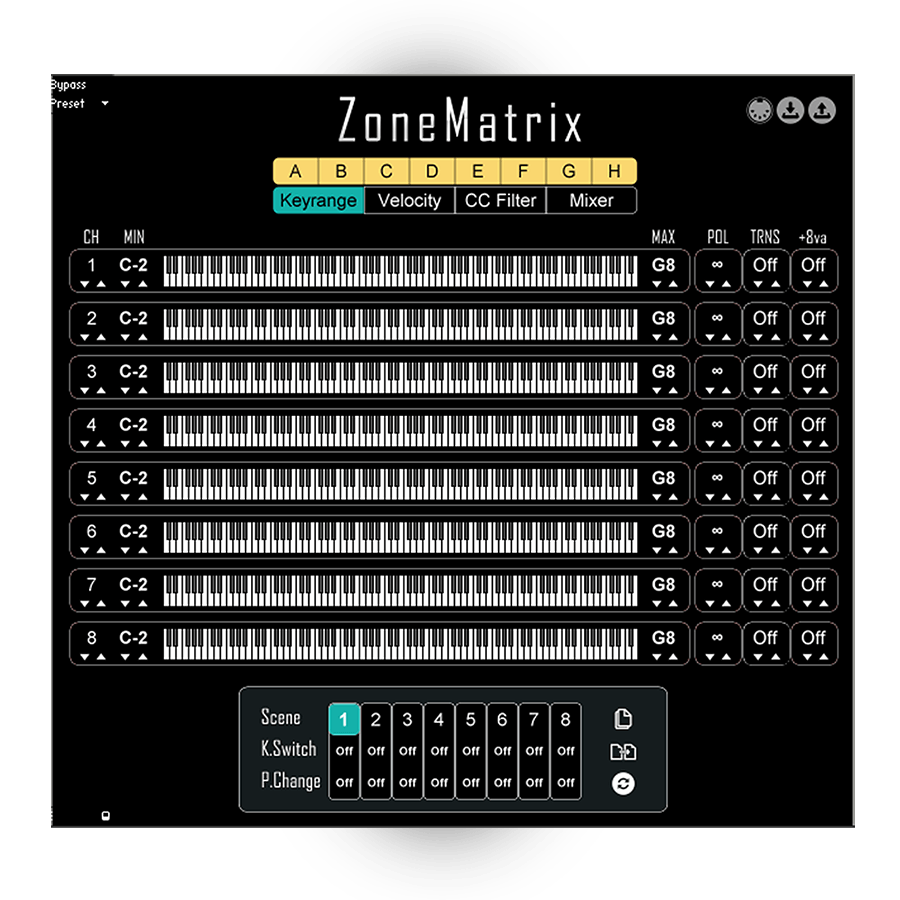Screen dimensions: 900x900
Task: Select Scene 7 button
Action: [534, 719]
